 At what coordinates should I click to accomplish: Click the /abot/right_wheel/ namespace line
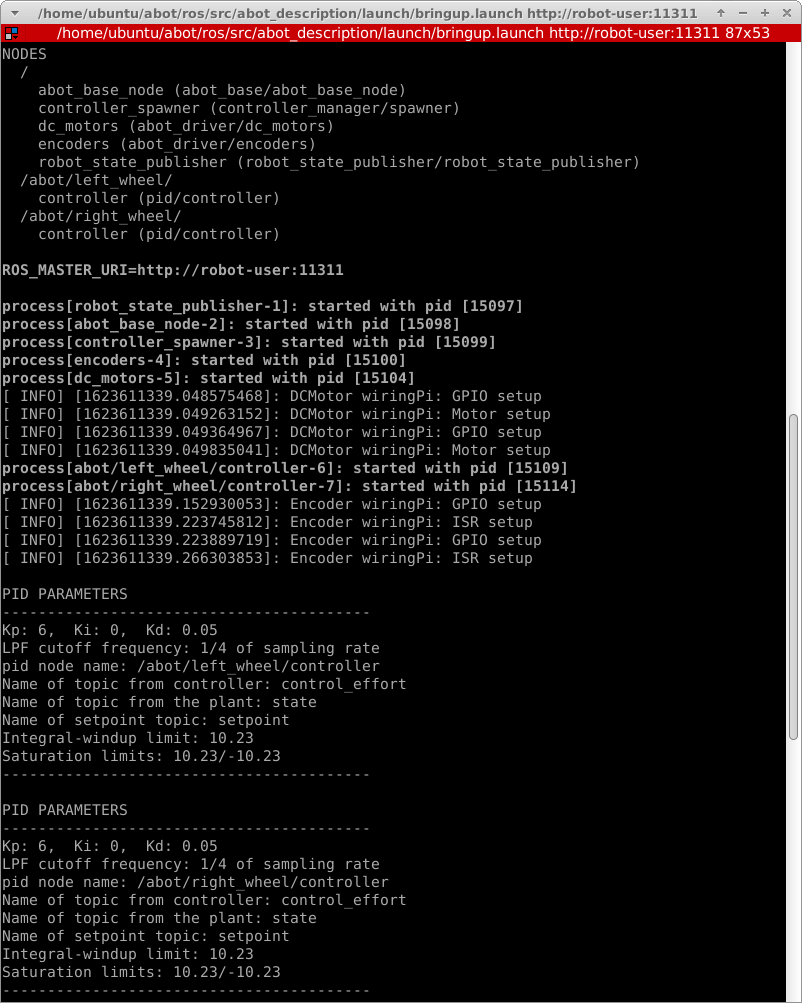(100, 216)
